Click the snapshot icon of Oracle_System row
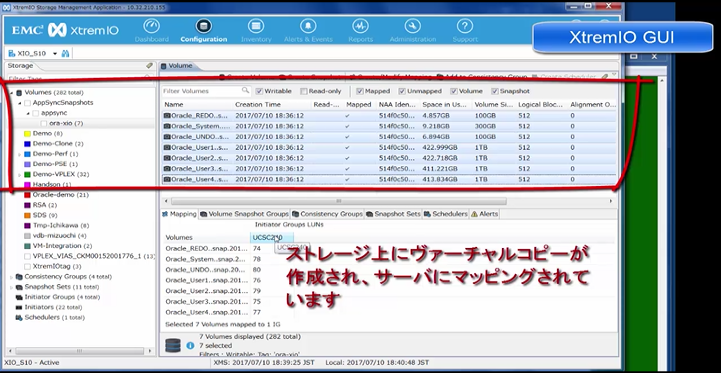 (x=167, y=126)
